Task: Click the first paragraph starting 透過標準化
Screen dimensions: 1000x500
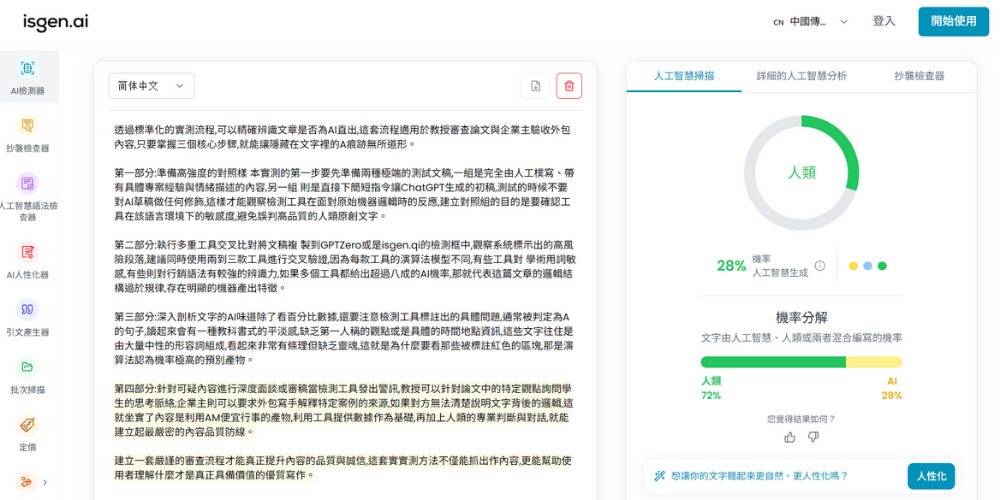Action: click(x=343, y=136)
